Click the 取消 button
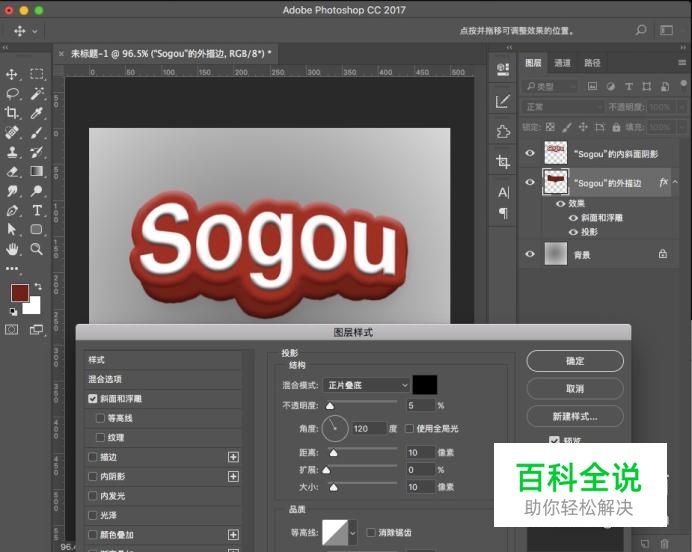692x552 pixels. 575,389
